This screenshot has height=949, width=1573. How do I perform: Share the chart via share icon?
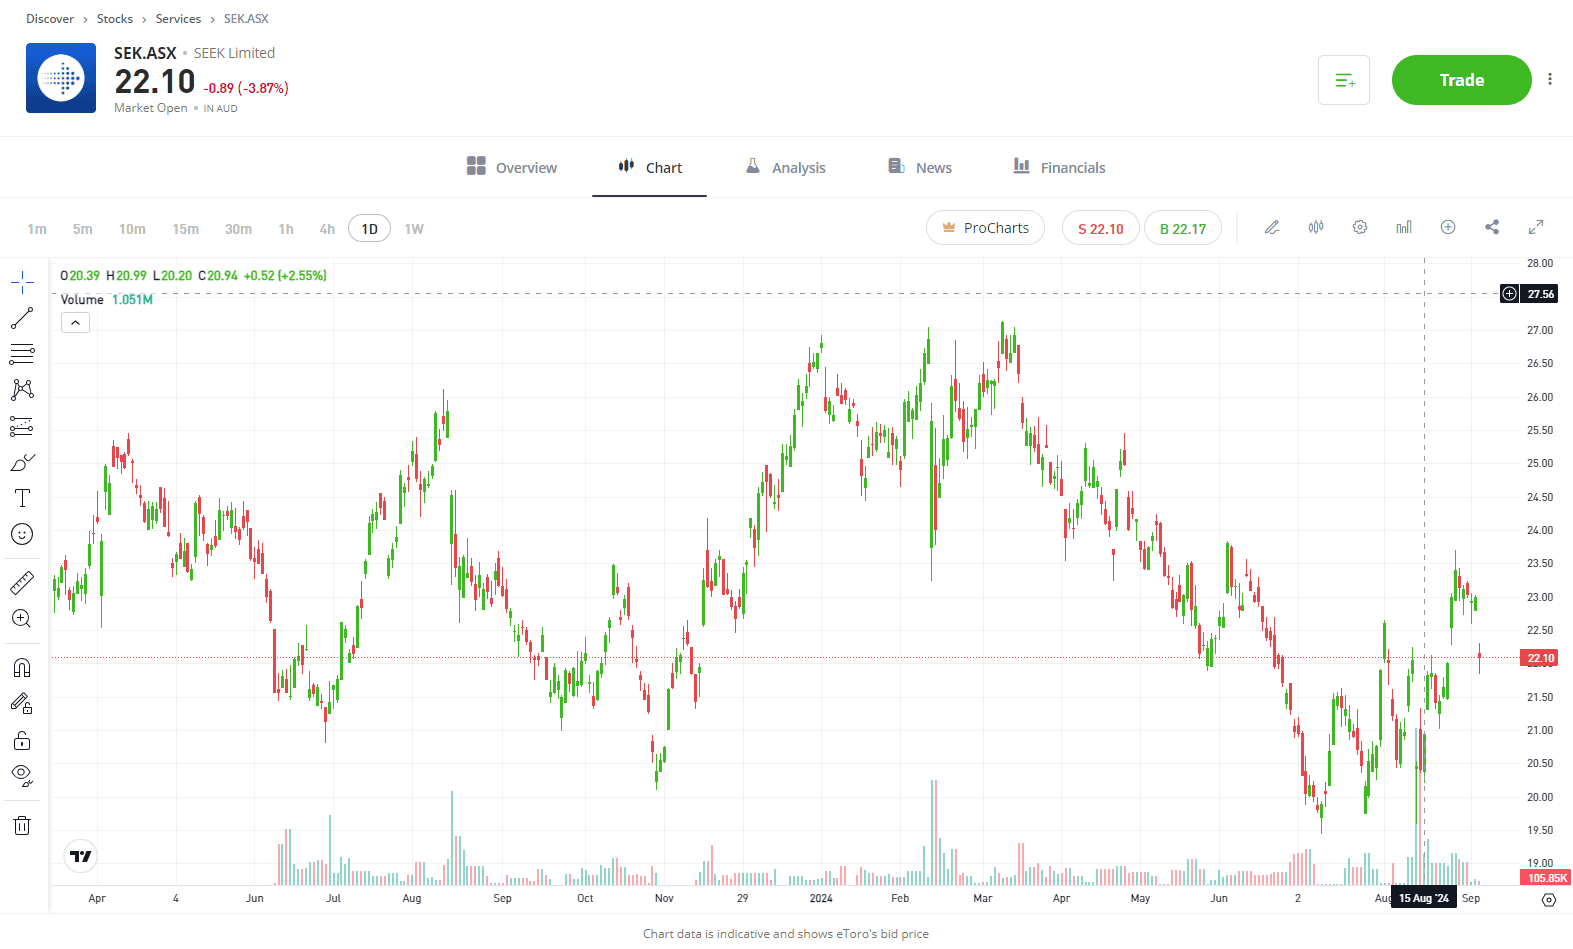click(x=1492, y=227)
